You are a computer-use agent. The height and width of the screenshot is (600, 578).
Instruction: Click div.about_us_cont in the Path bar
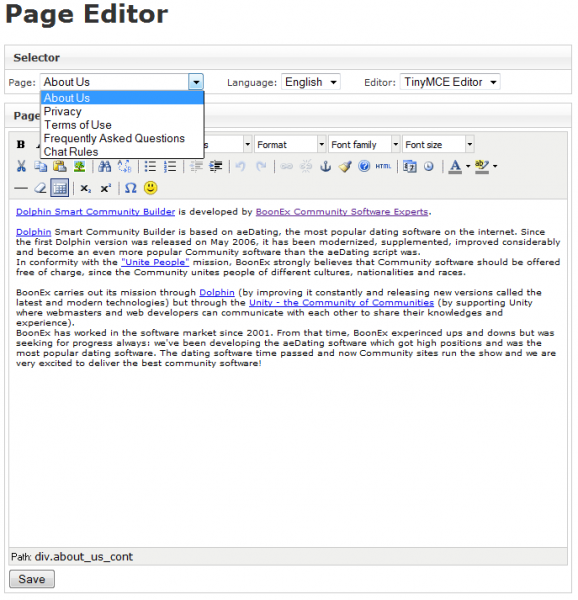pyautogui.click(x=83, y=557)
